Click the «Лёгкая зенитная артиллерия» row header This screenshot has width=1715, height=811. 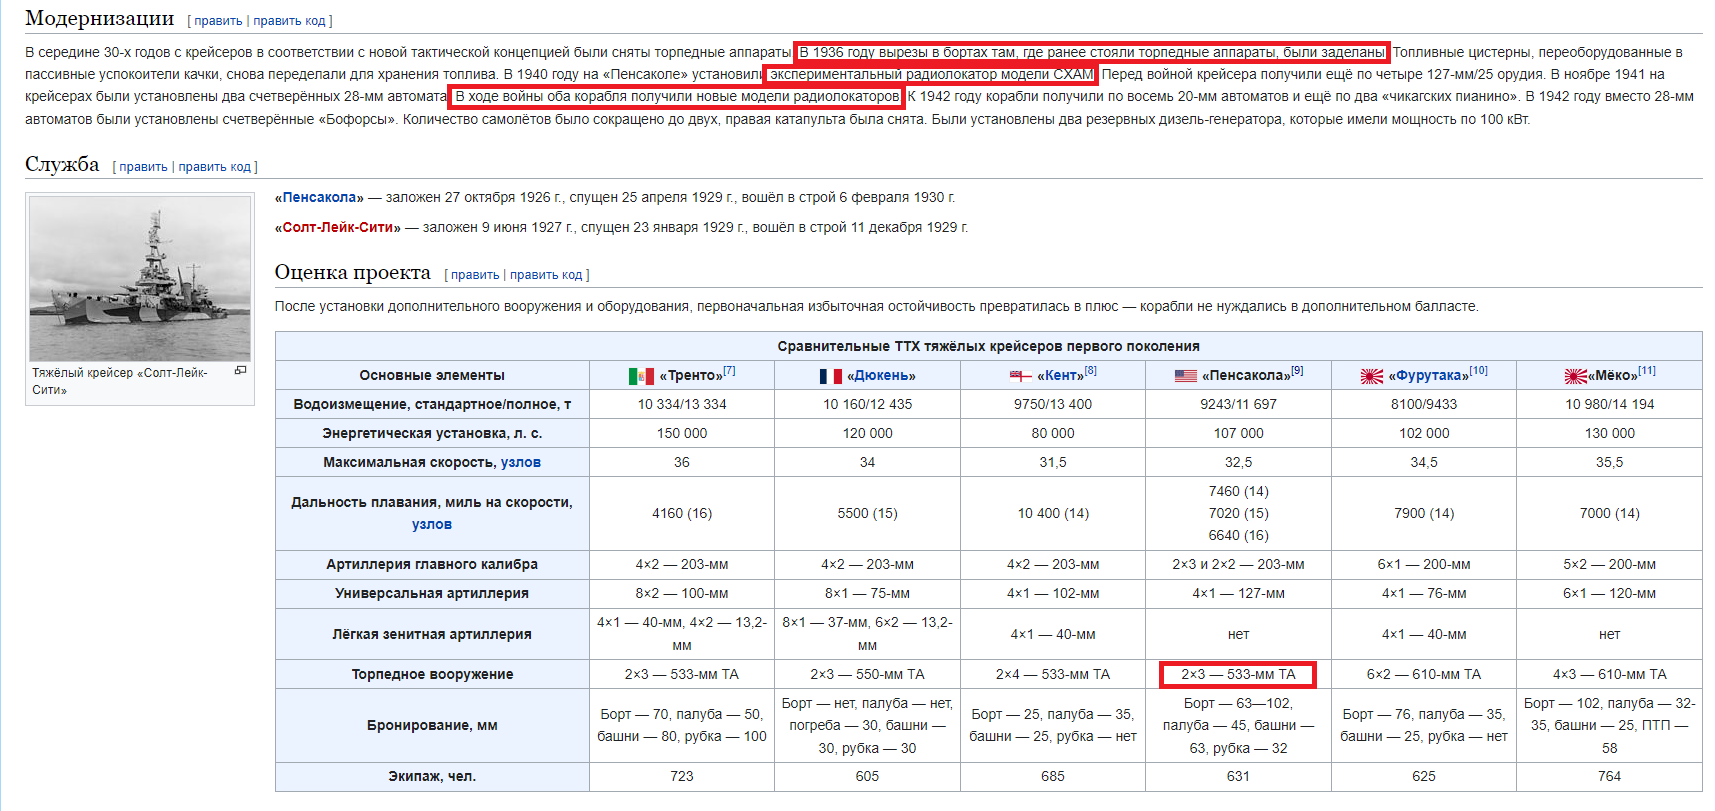pos(432,635)
